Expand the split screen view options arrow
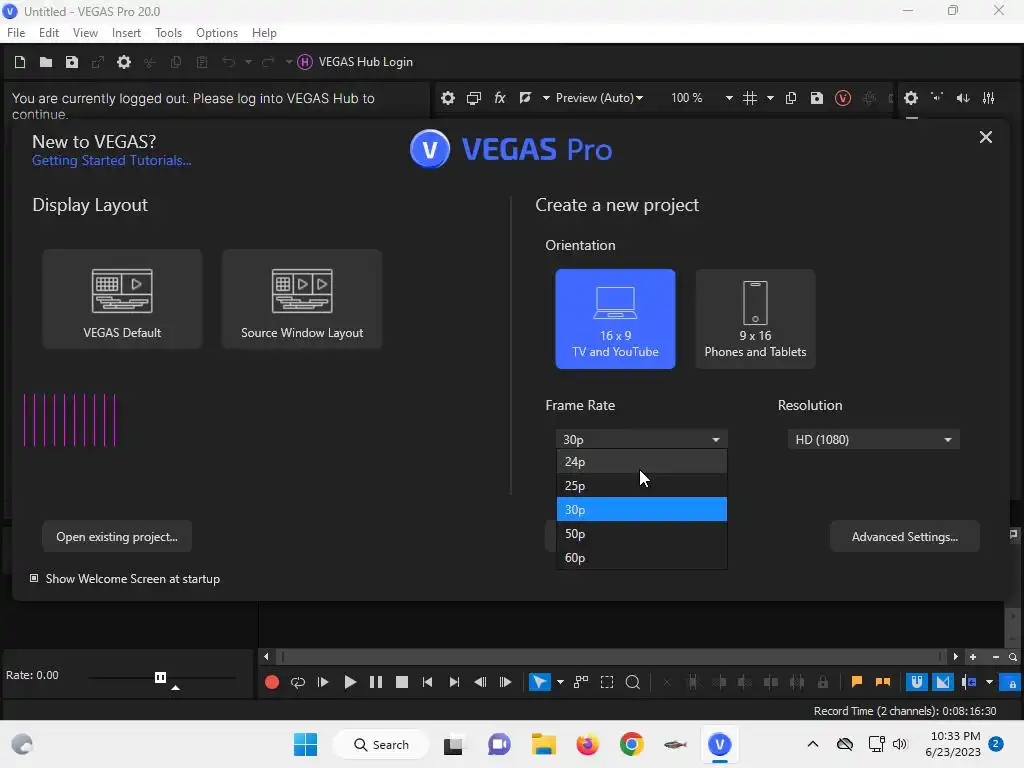Viewport: 1024px width, 768px height. tap(546, 98)
